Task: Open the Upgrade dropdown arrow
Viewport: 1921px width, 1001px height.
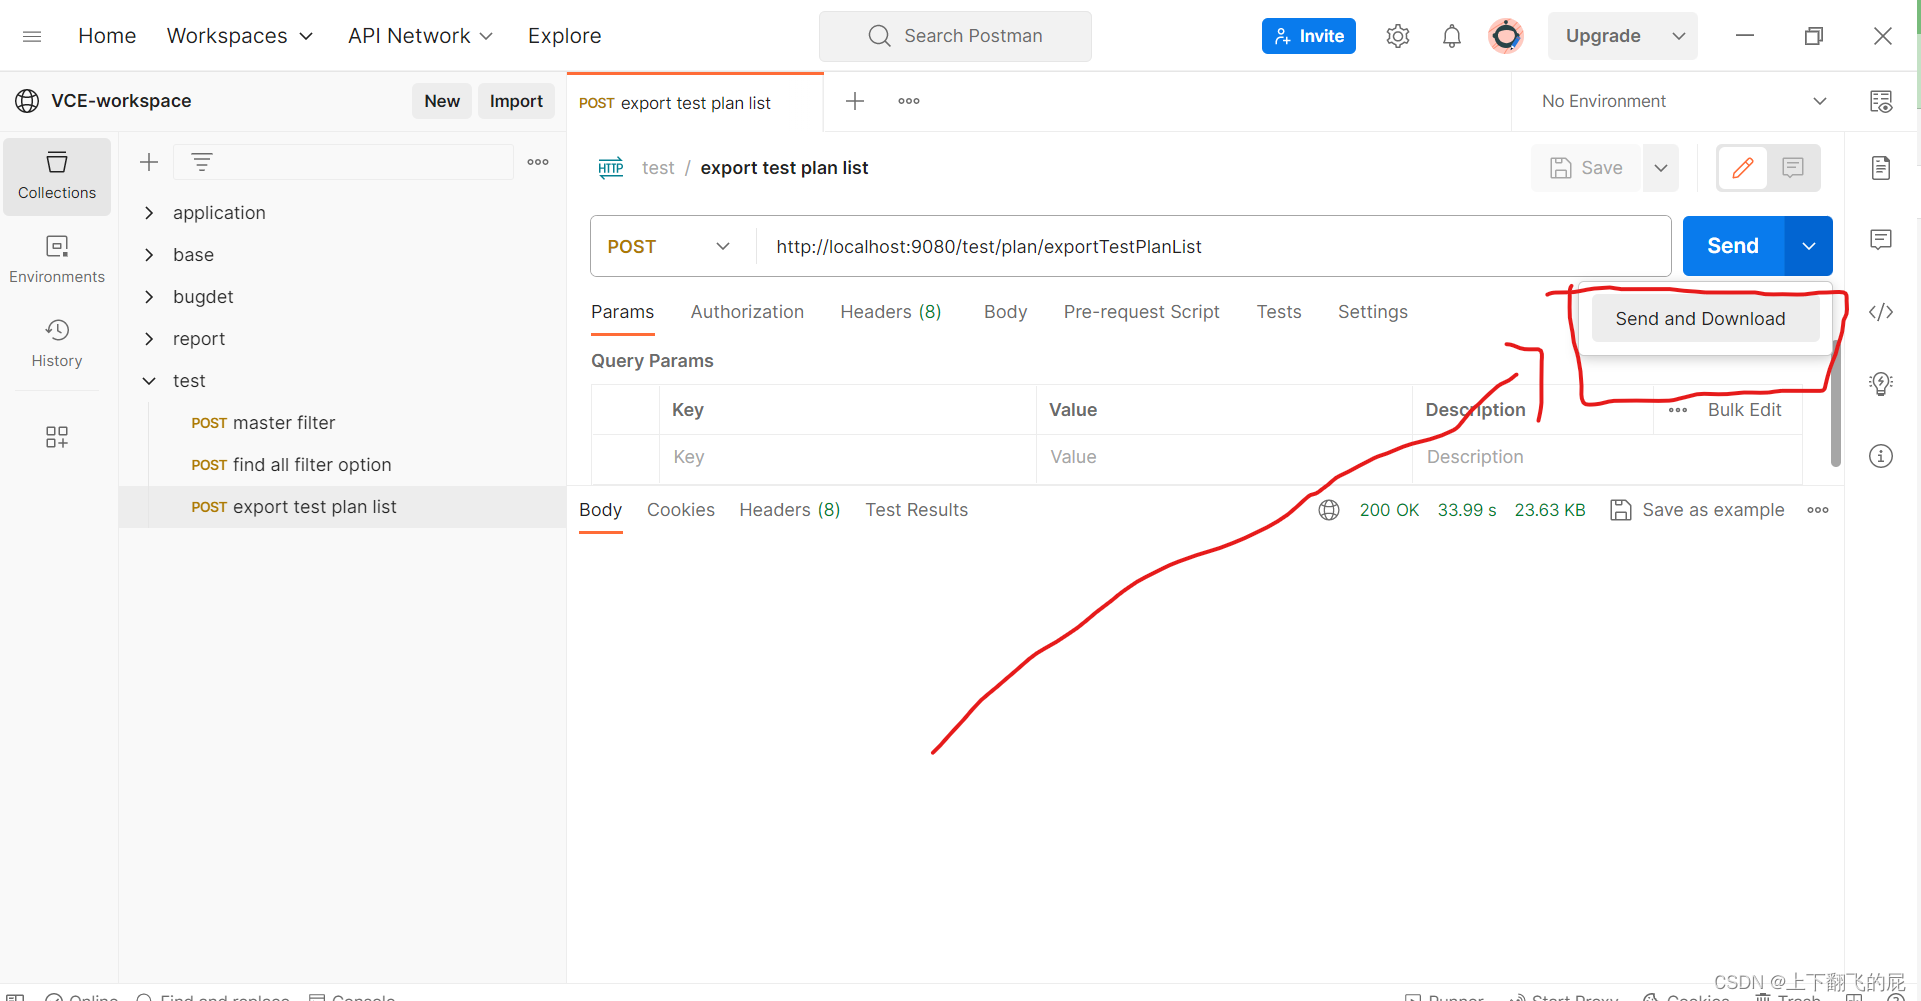Action: tap(1679, 36)
